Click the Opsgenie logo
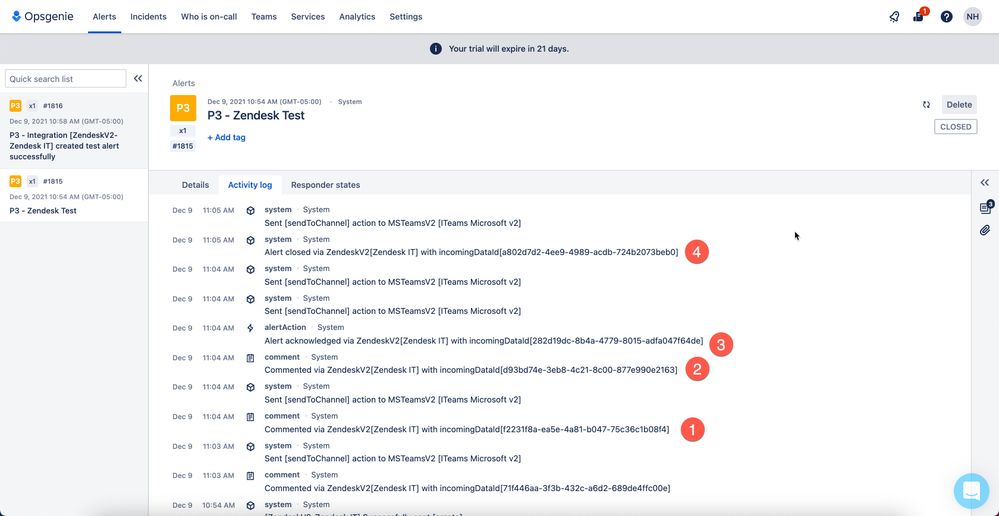Screen dimensions: 999x516 [x=43, y=17]
